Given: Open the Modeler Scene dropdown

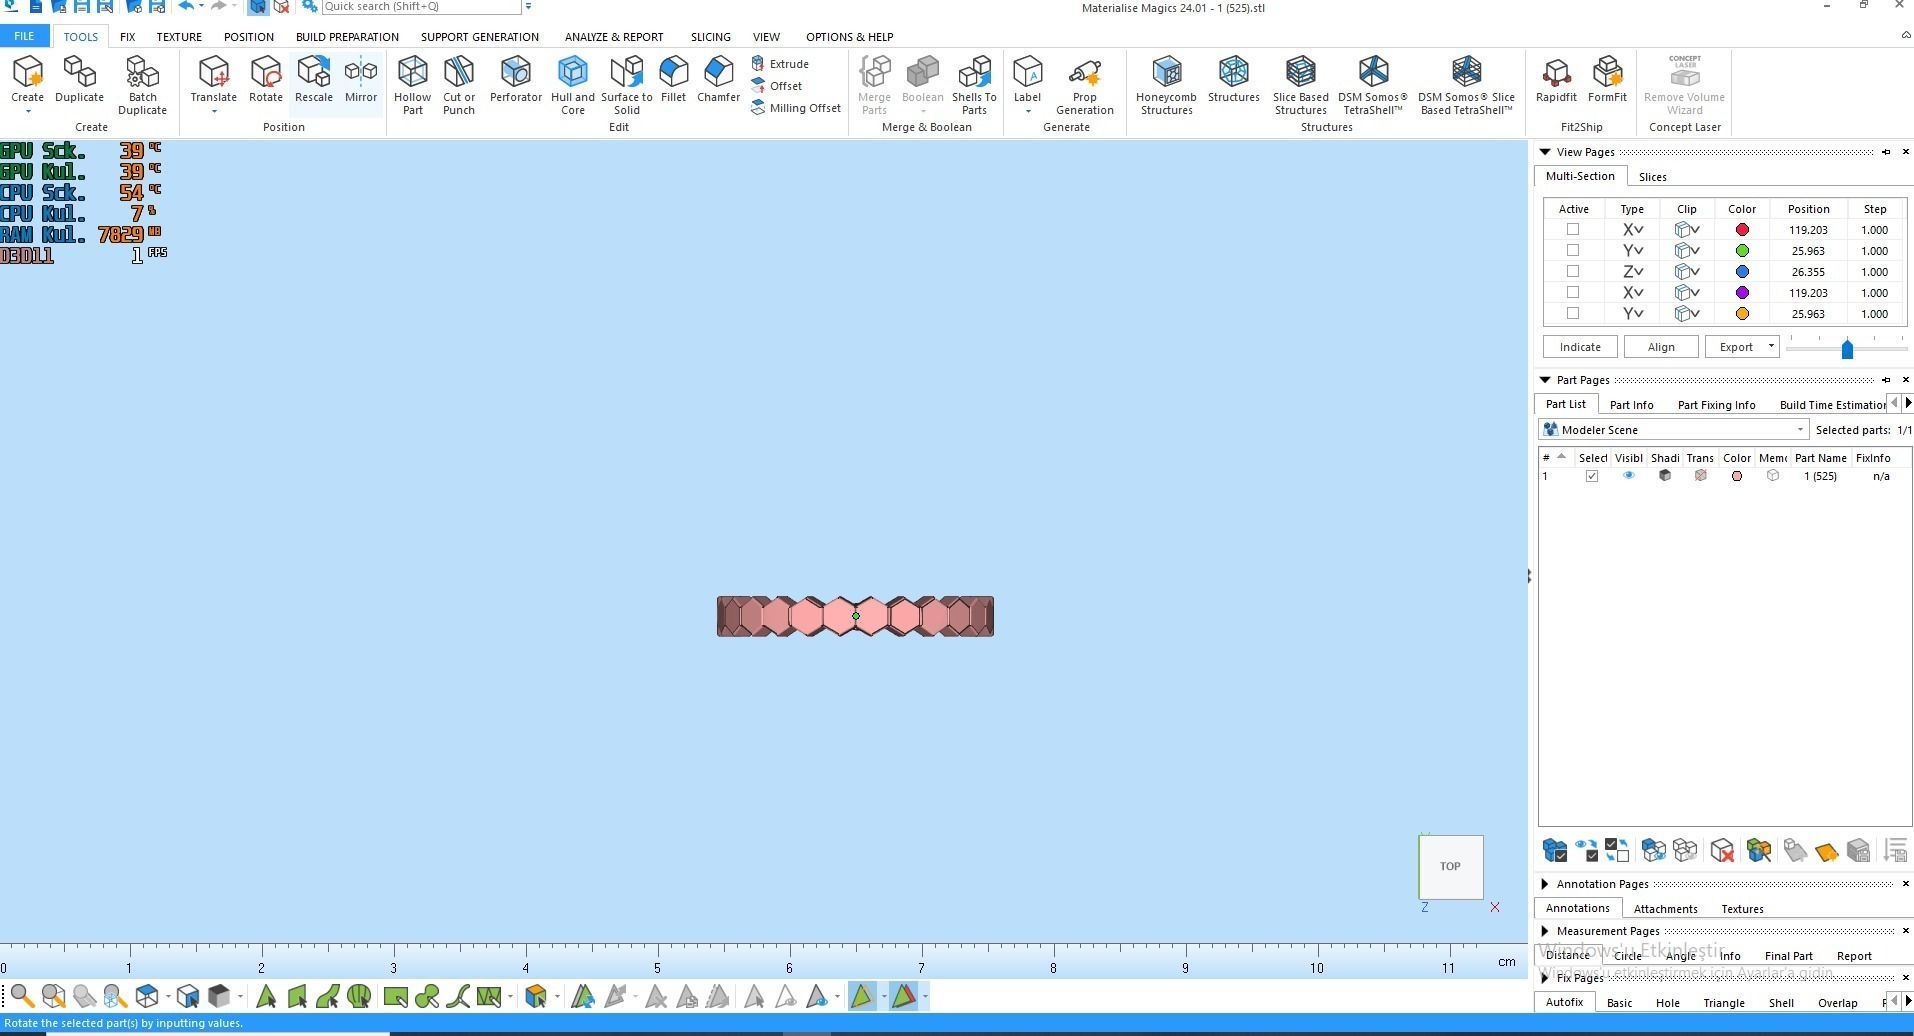Looking at the screenshot, I should point(1674,430).
